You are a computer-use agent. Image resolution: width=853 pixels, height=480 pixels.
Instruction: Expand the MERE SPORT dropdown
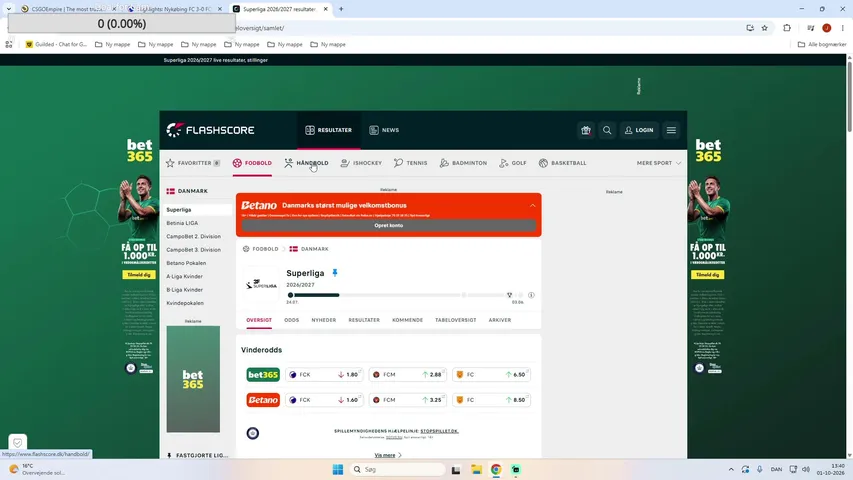click(659, 163)
